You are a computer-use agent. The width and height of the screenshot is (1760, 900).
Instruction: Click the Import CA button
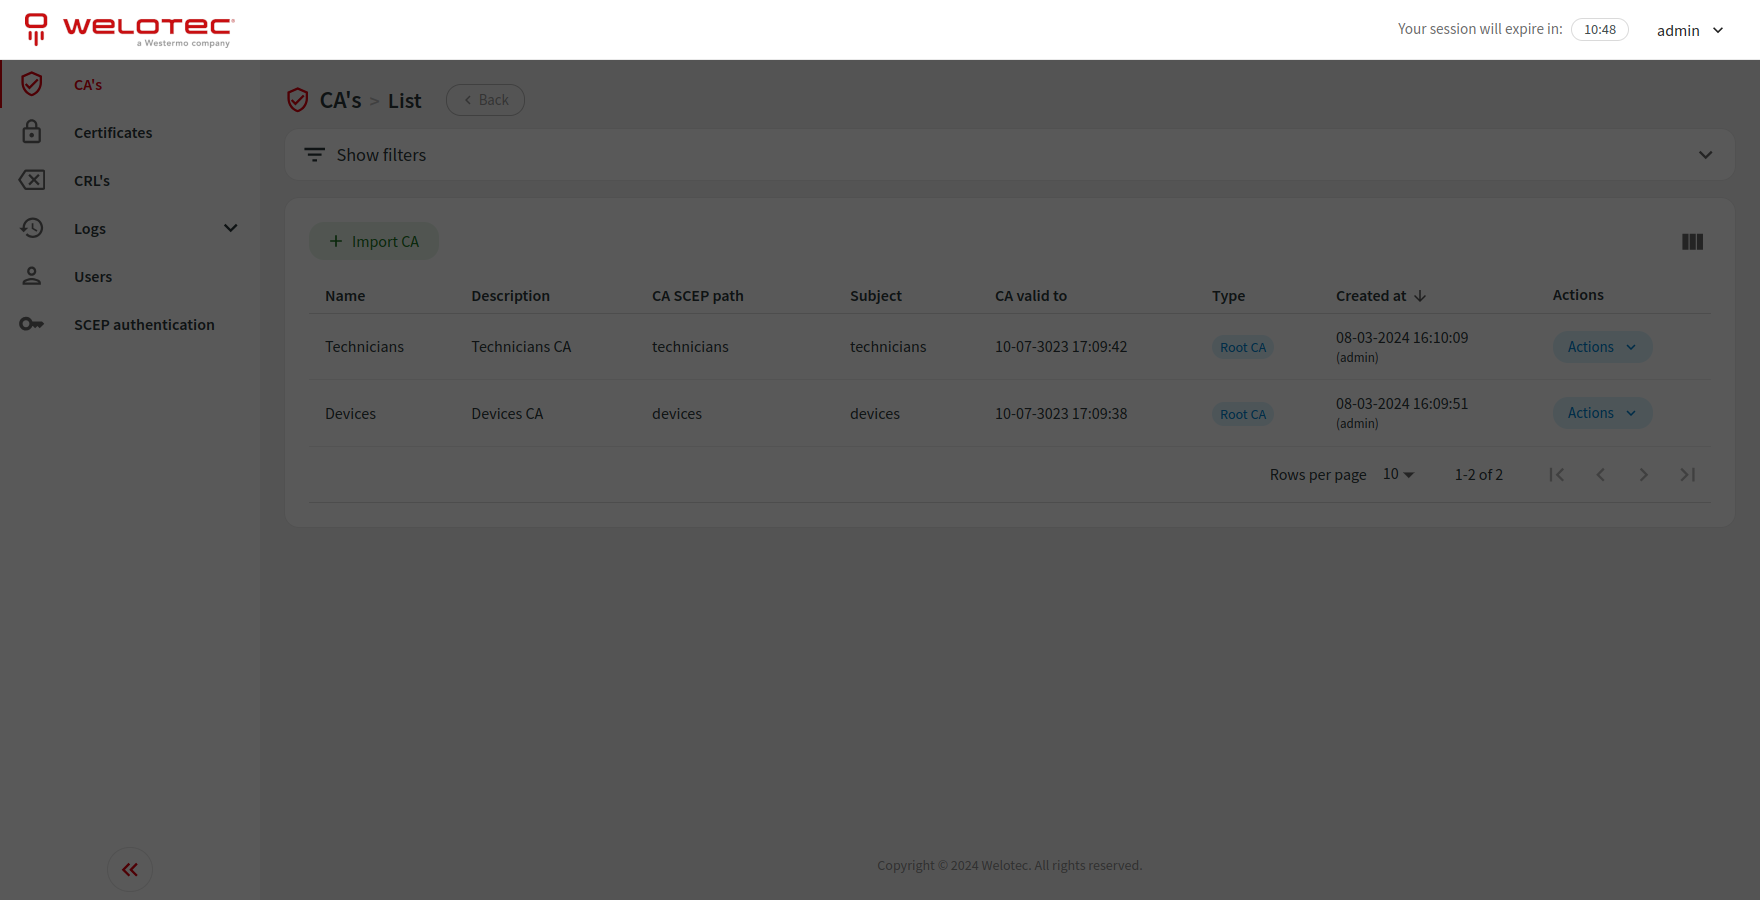(x=374, y=241)
